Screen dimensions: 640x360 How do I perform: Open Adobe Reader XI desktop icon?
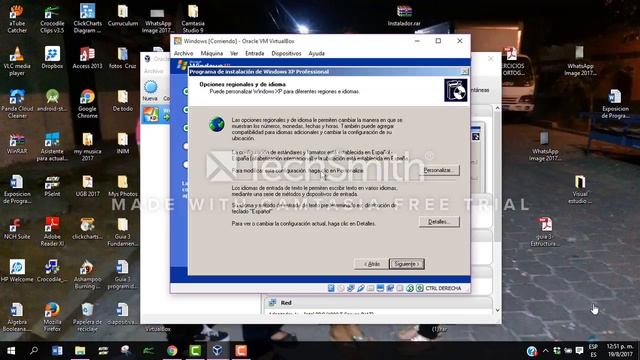pos(52,232)
